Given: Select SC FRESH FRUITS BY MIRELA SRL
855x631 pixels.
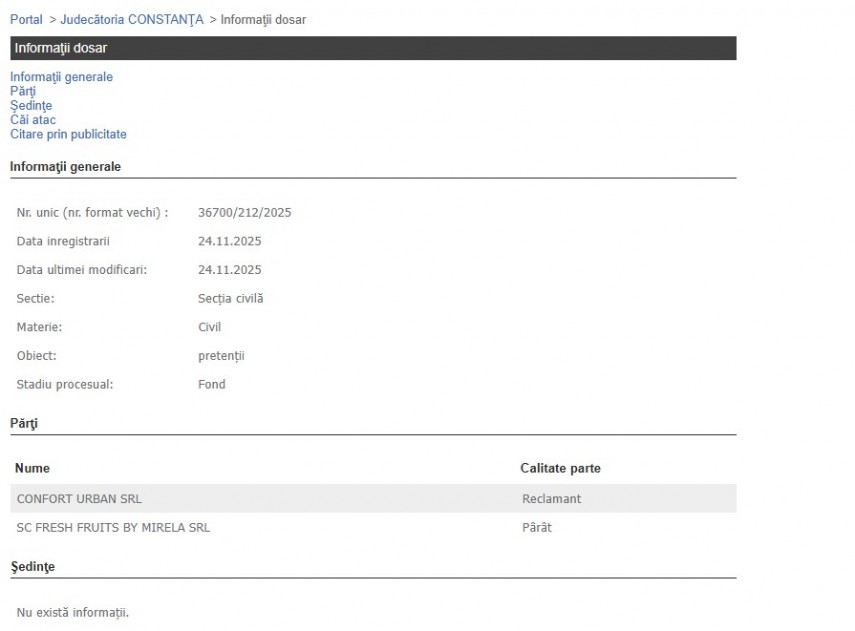Looking at the screenshot, I should point(113,527).
